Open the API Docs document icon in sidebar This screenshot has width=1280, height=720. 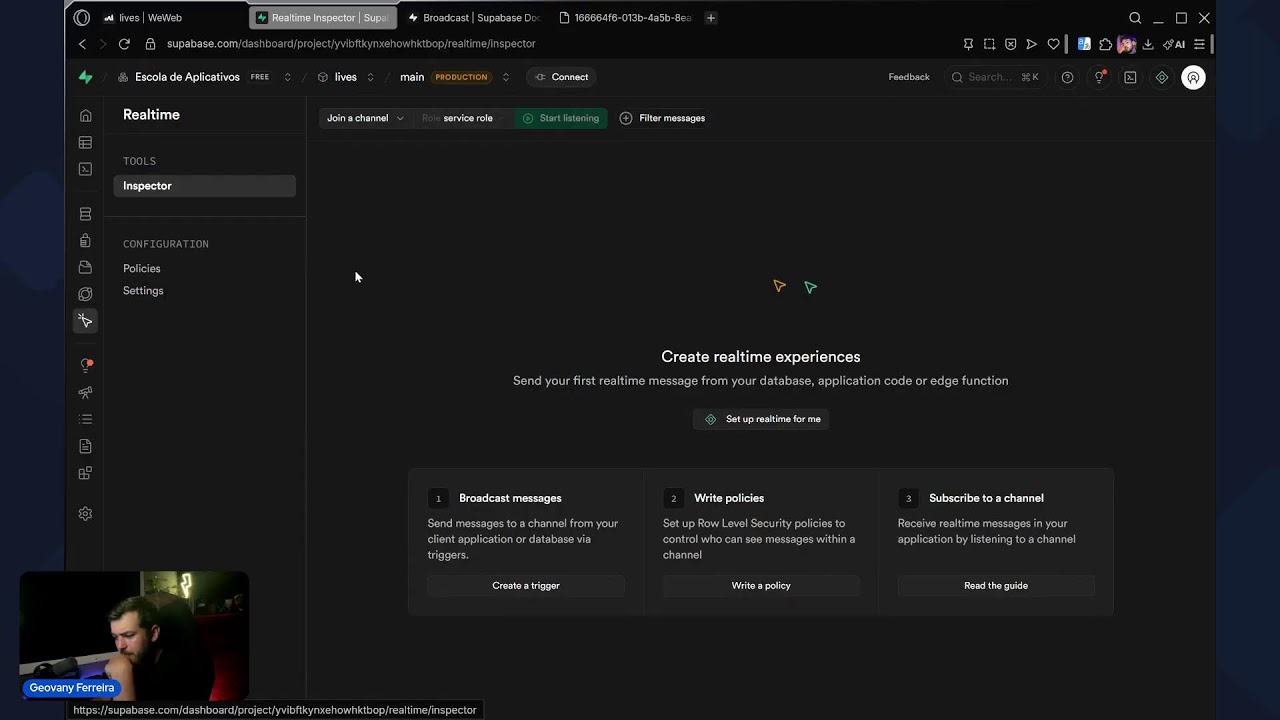point(85,446)
